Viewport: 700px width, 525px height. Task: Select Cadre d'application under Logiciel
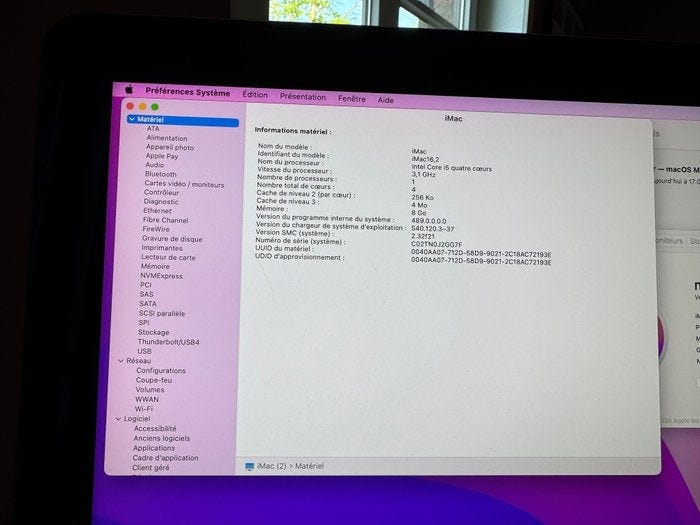pos(165,458)
